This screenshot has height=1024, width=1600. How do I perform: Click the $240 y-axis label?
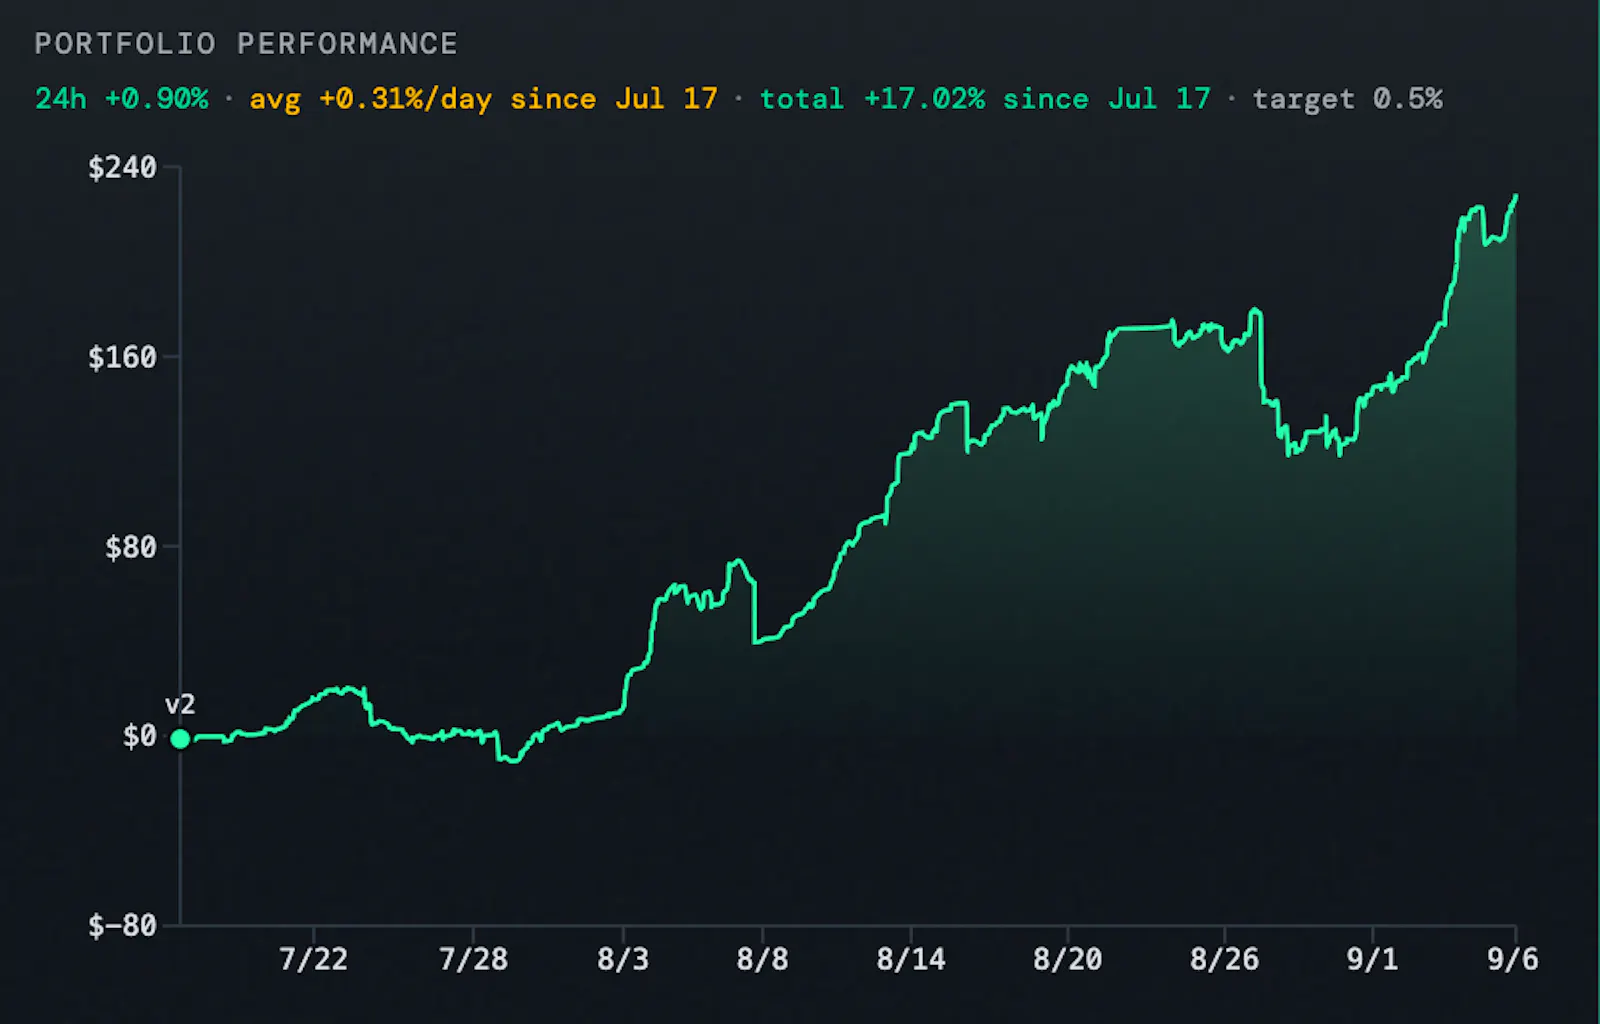(122, 167)
